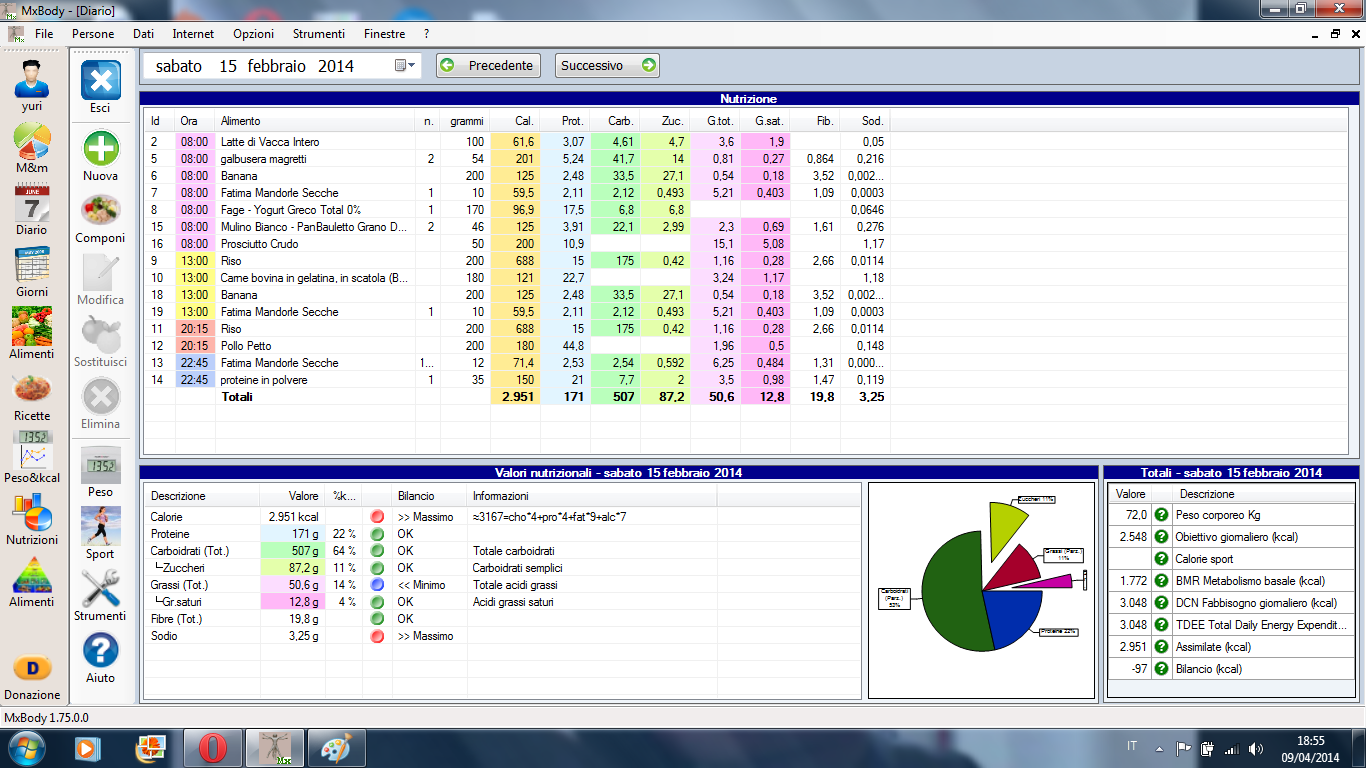Screen dimensions: 1366x768
Task: Open the Nutrizioni bar chart icon
Action: coord(32,513)
